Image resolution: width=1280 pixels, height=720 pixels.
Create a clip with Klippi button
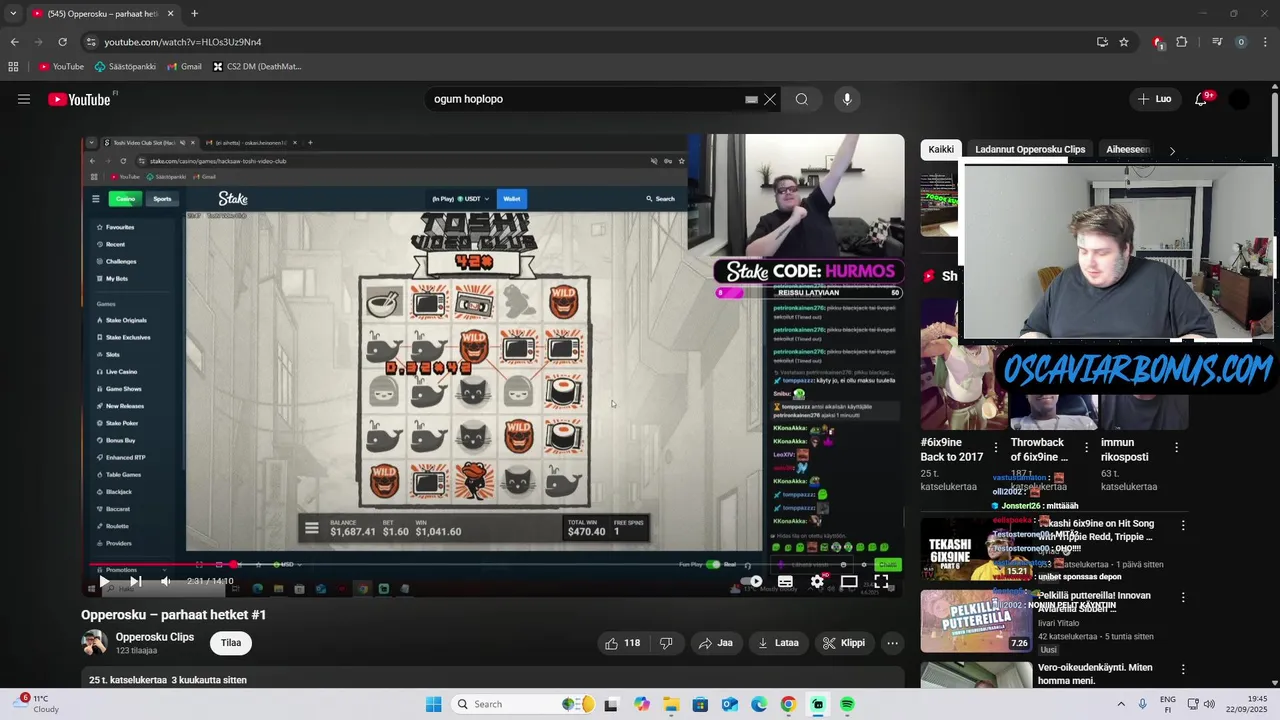pyautogui.click(x=844, y=643)
